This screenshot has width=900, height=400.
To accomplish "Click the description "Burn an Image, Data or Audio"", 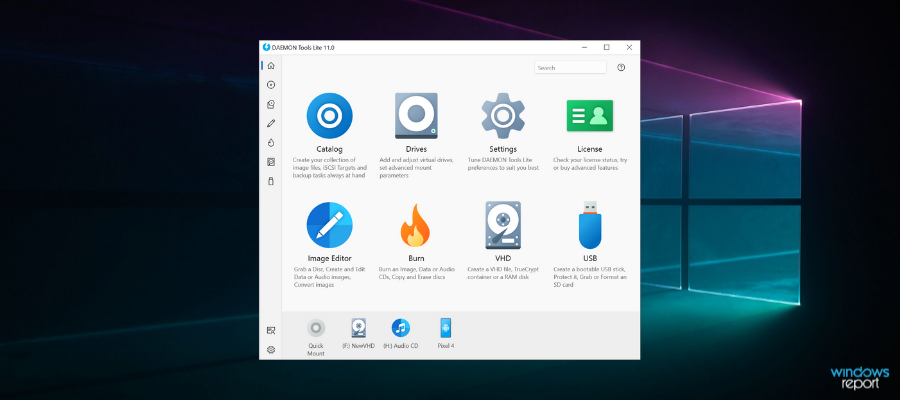I will click(x=416, y=273).
